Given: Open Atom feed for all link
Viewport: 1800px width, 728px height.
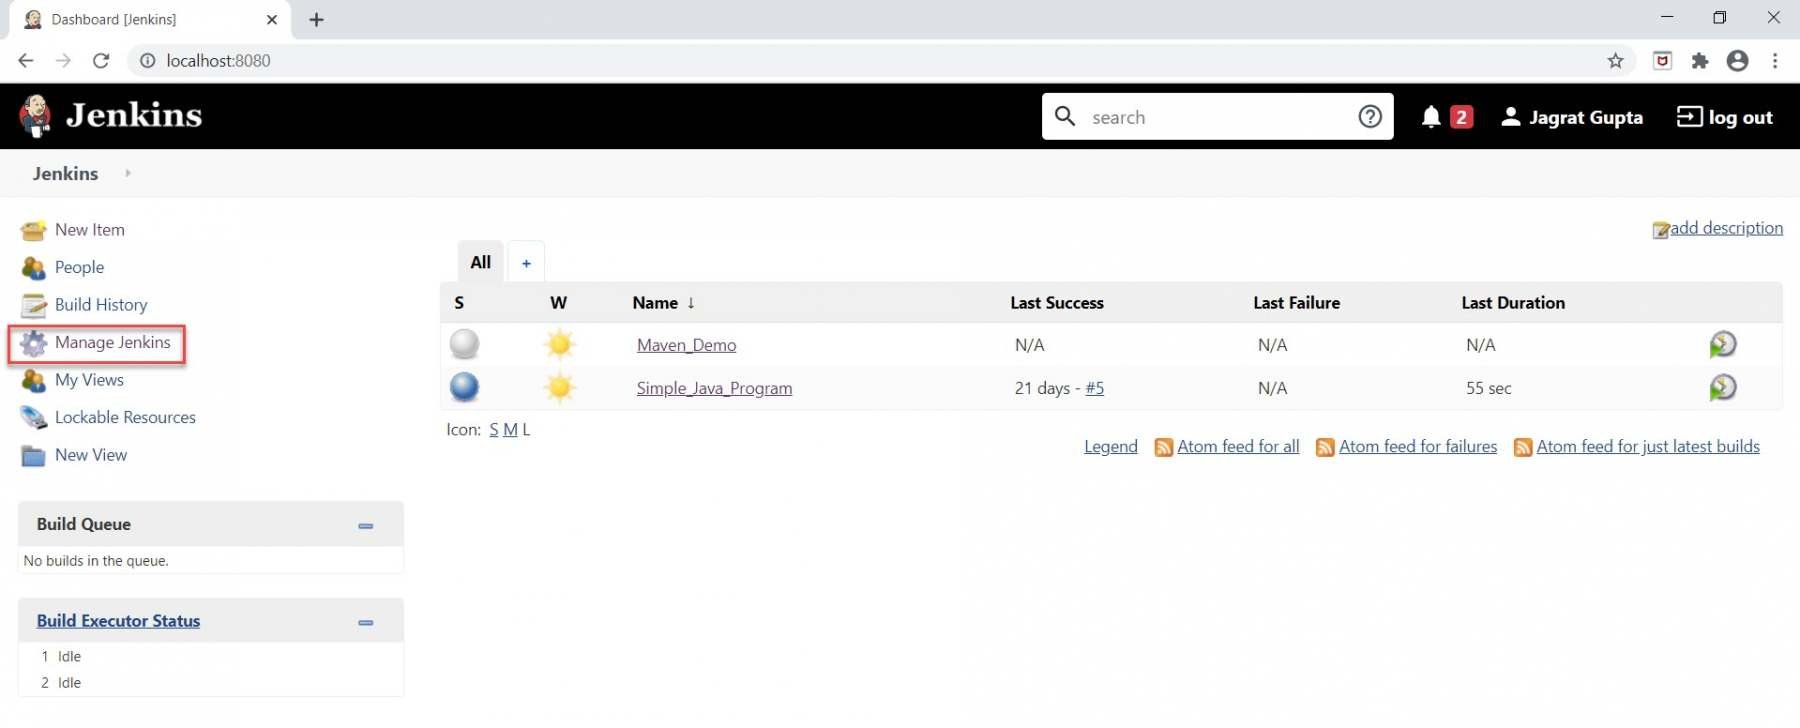Looking at the screenshot, I should click(x=1239, y=447).
